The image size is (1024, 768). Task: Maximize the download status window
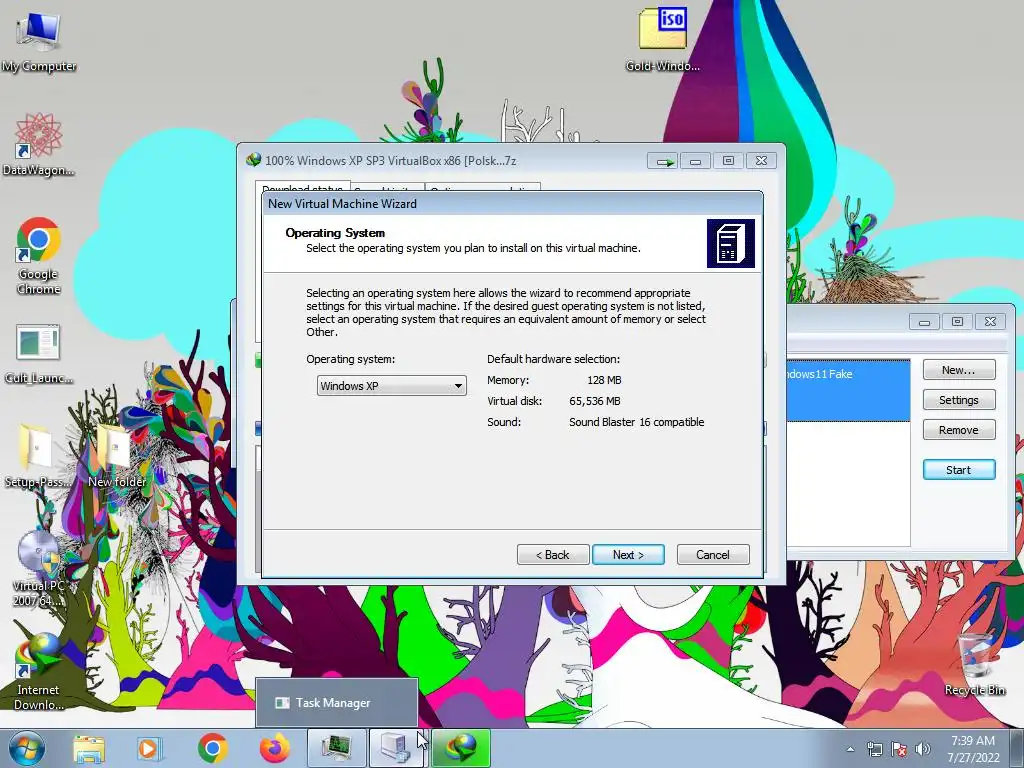[x=729, y=161]
